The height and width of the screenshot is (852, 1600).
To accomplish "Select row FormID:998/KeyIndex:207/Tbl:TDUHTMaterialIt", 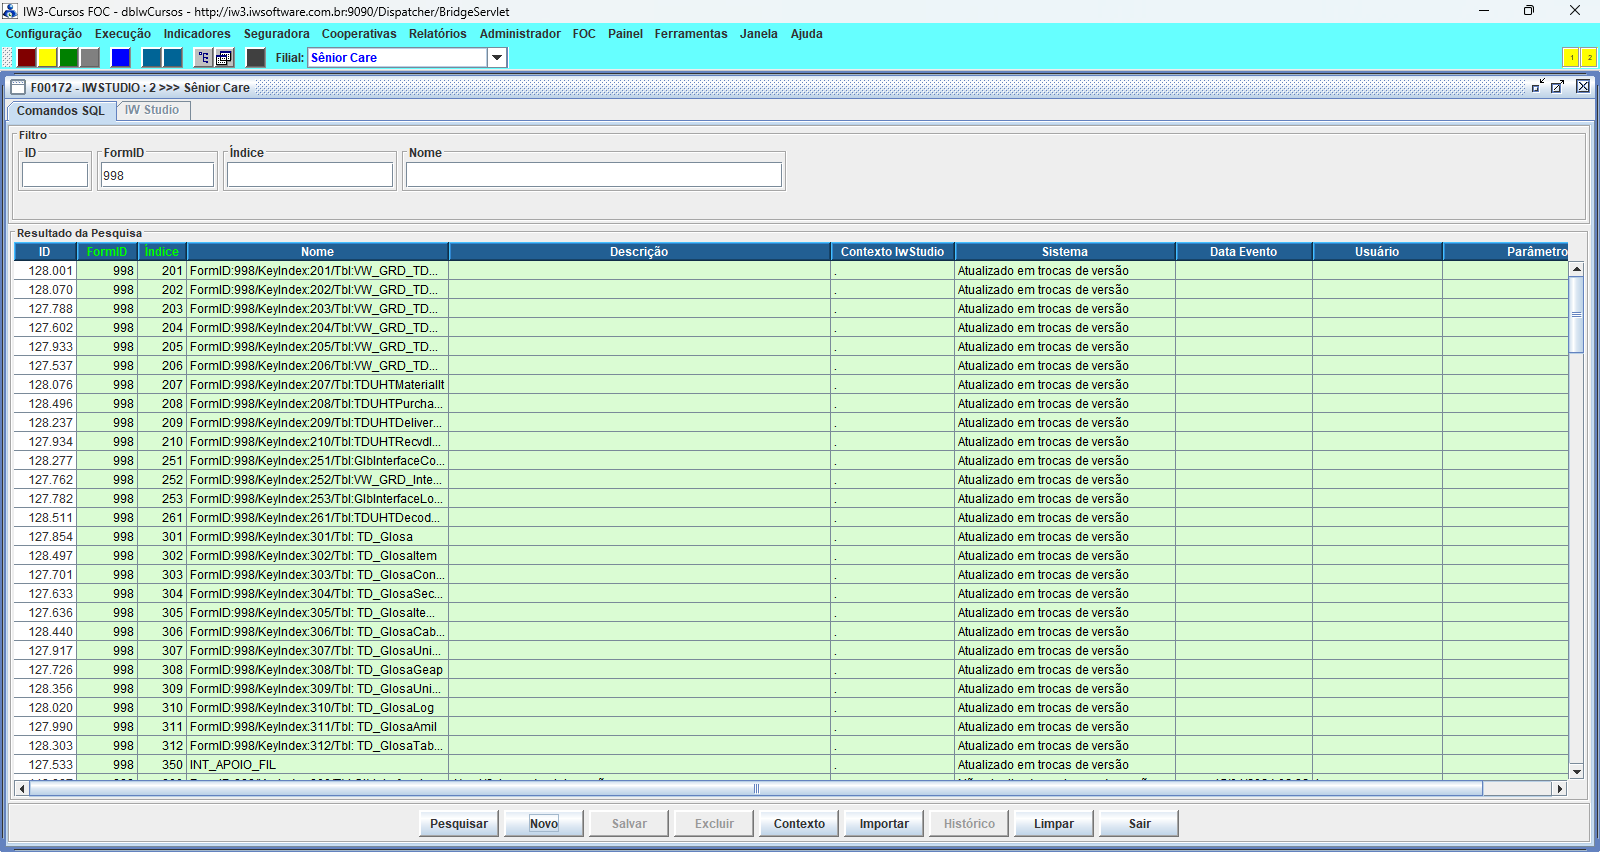I will [x=790, y=385].
